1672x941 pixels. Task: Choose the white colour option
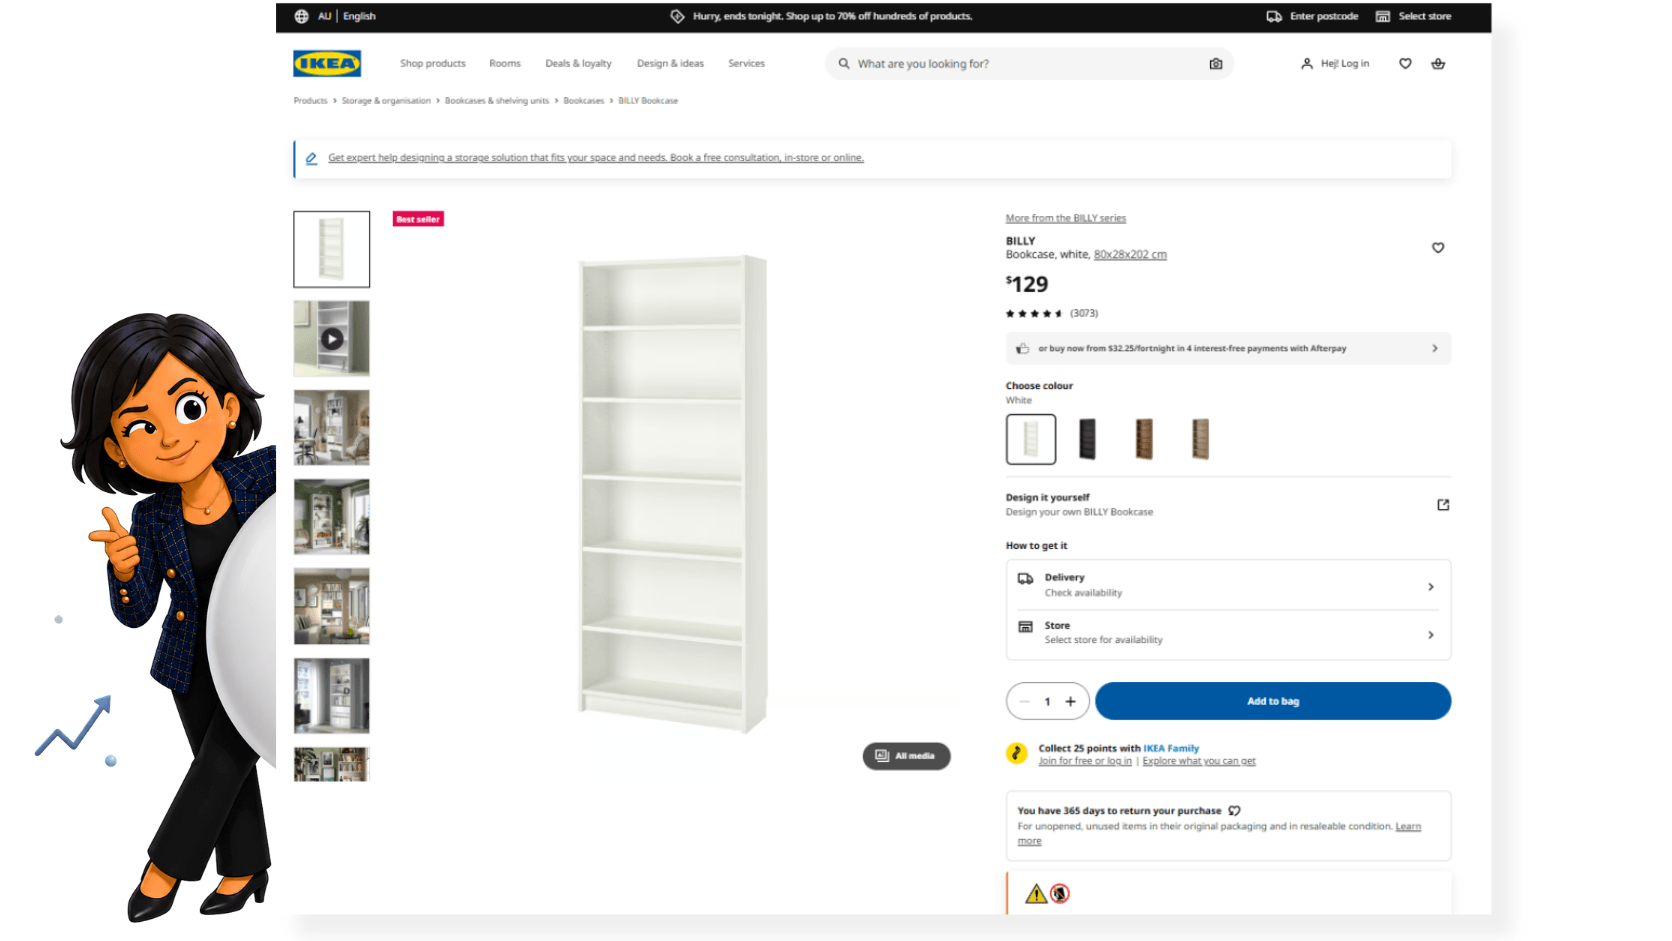[x=1031, y=439]
